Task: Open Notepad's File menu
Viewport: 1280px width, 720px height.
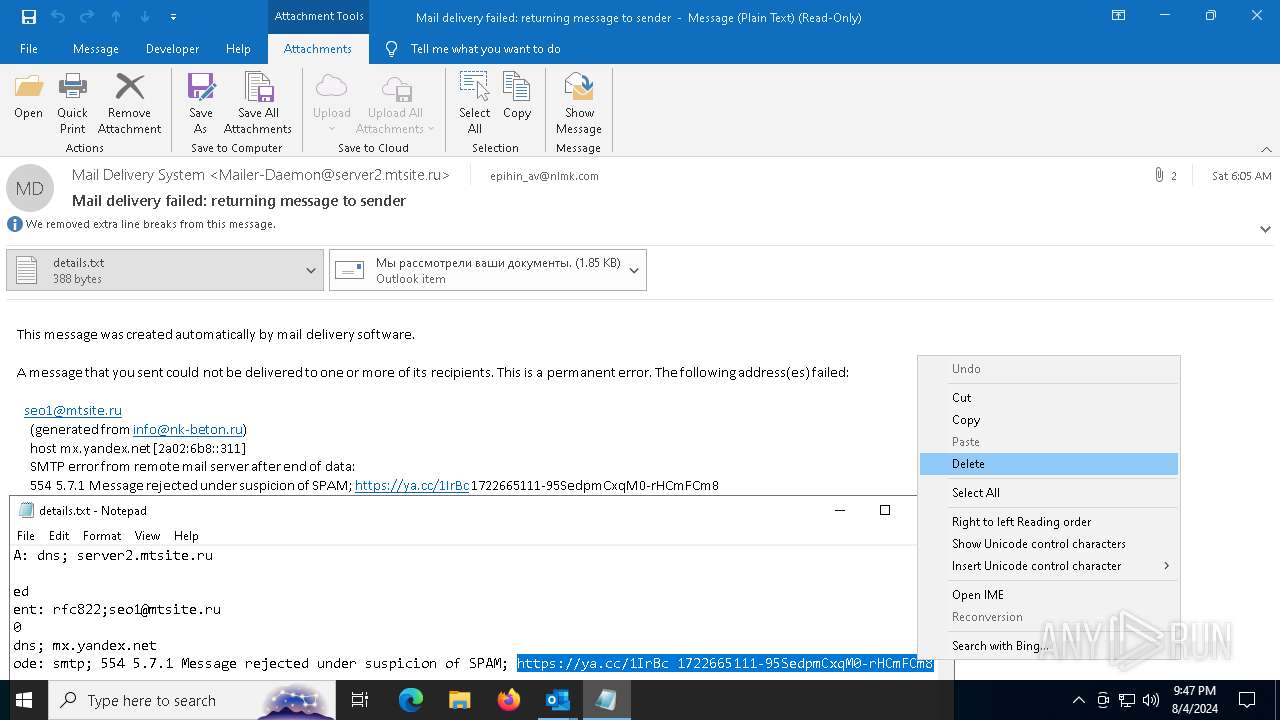Action: click(x=25, y=536)
